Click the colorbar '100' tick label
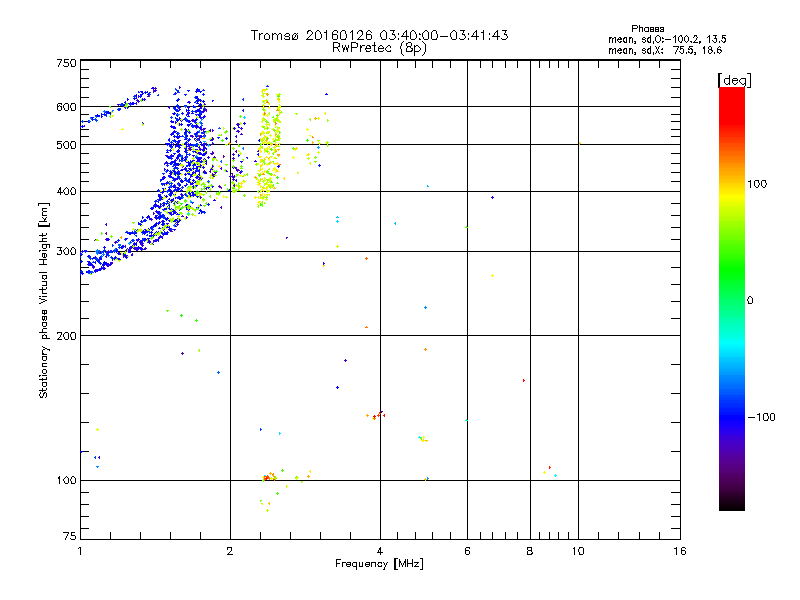 tap(757, 184)
